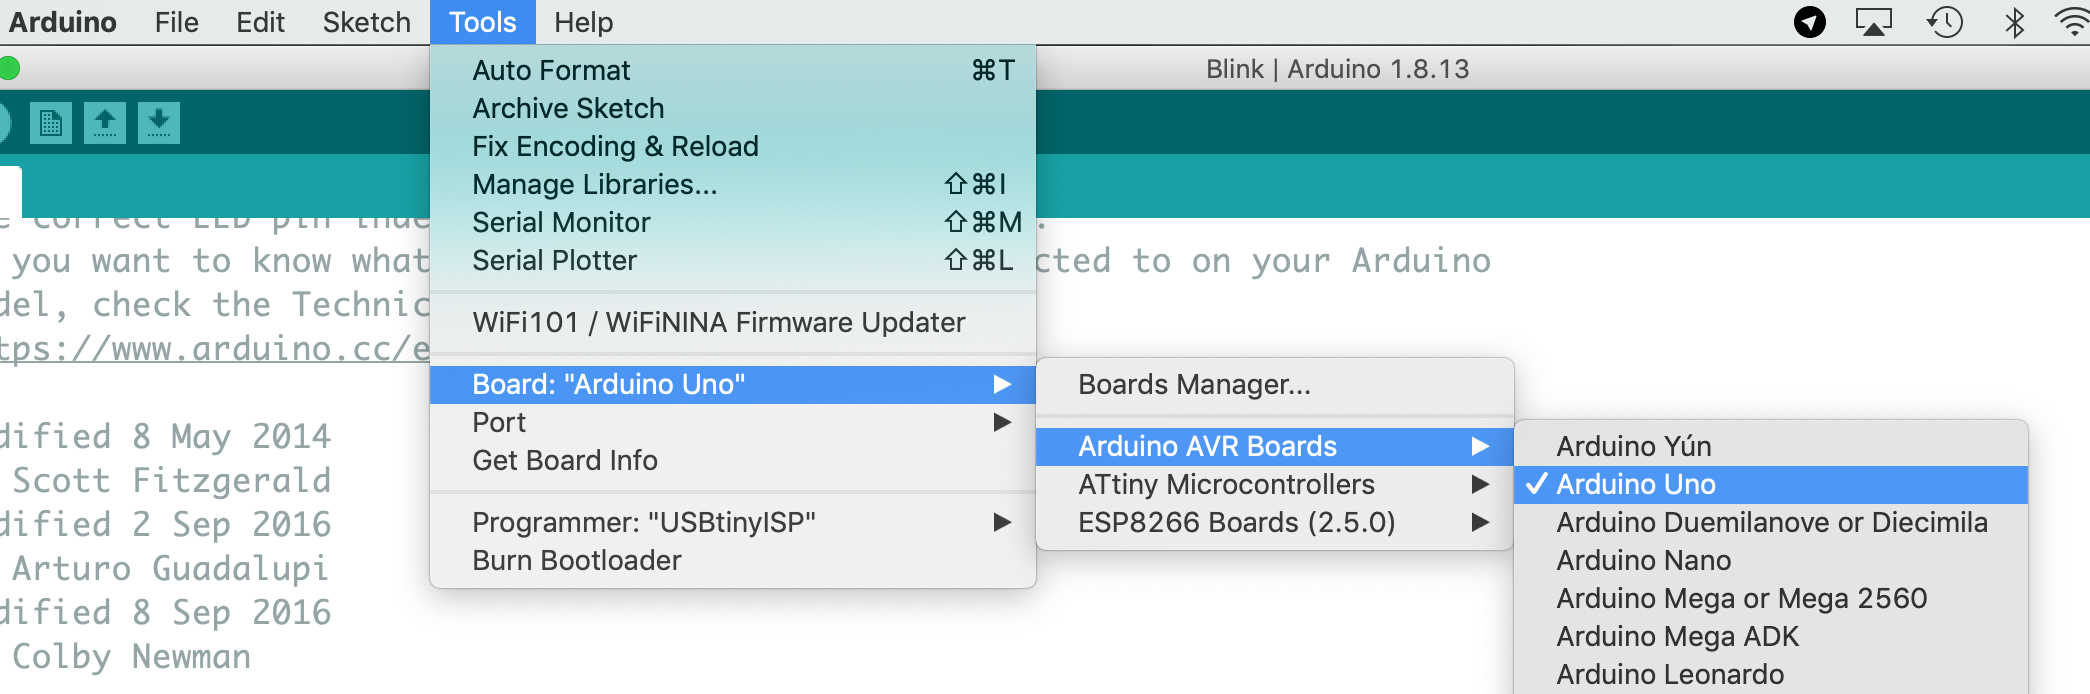Select the checked Arduino Uno board

tap(1636, 484)
